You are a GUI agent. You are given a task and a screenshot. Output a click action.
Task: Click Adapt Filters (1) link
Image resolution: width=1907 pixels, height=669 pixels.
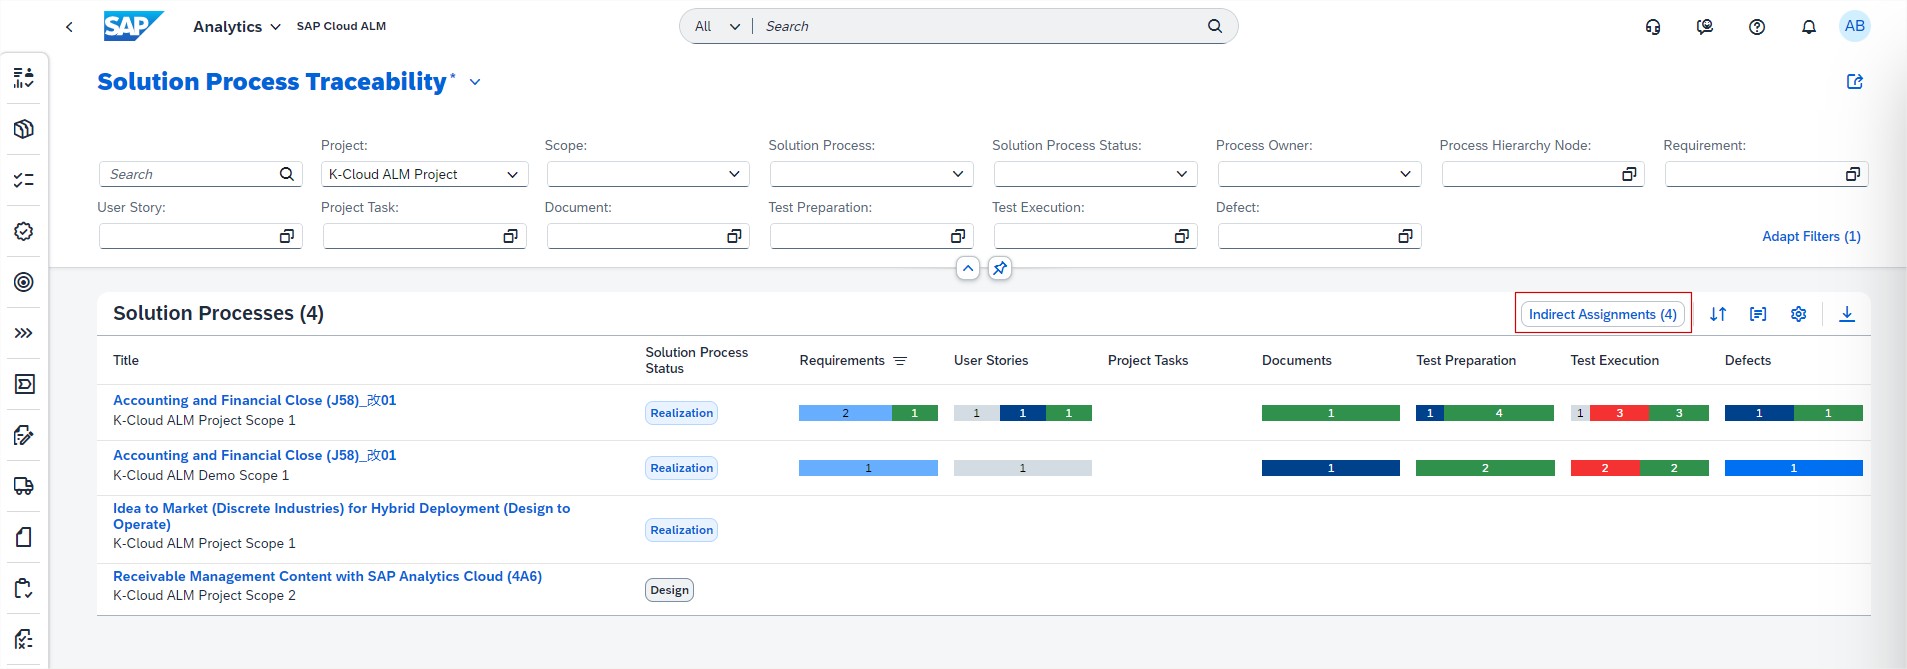click(x=1810, y=236)
